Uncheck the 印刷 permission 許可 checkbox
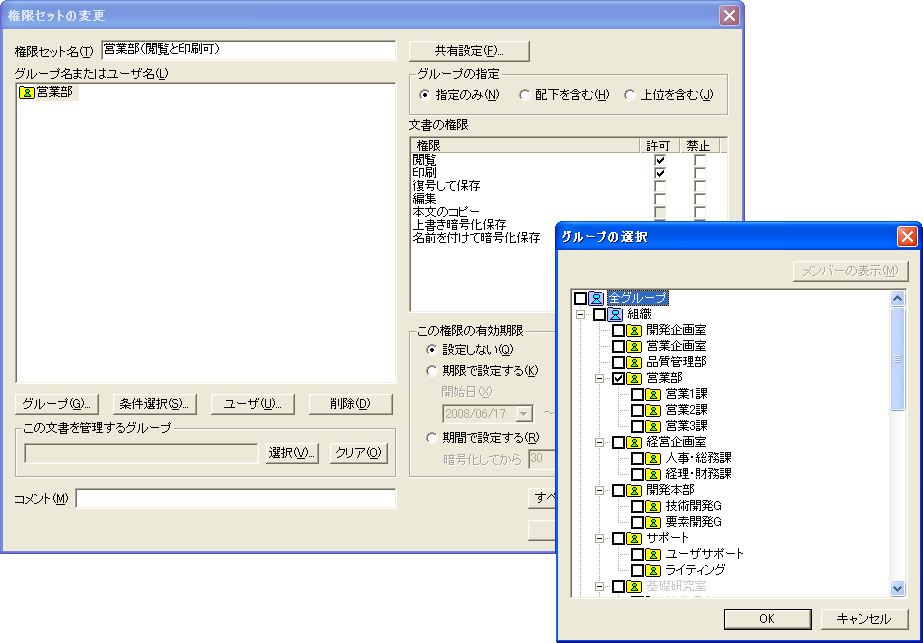The image size is (923, 643). [660, 173]
